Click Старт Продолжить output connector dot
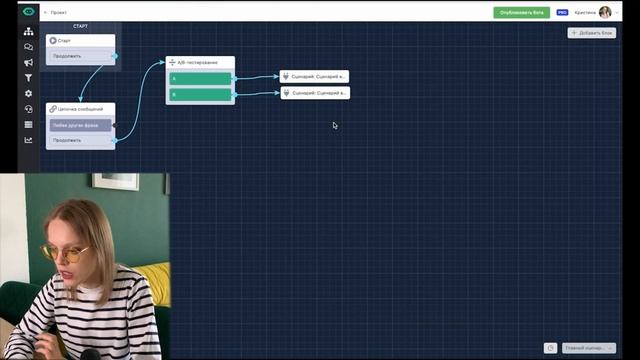Screen dimensions: 640x360 click(115, 56)
